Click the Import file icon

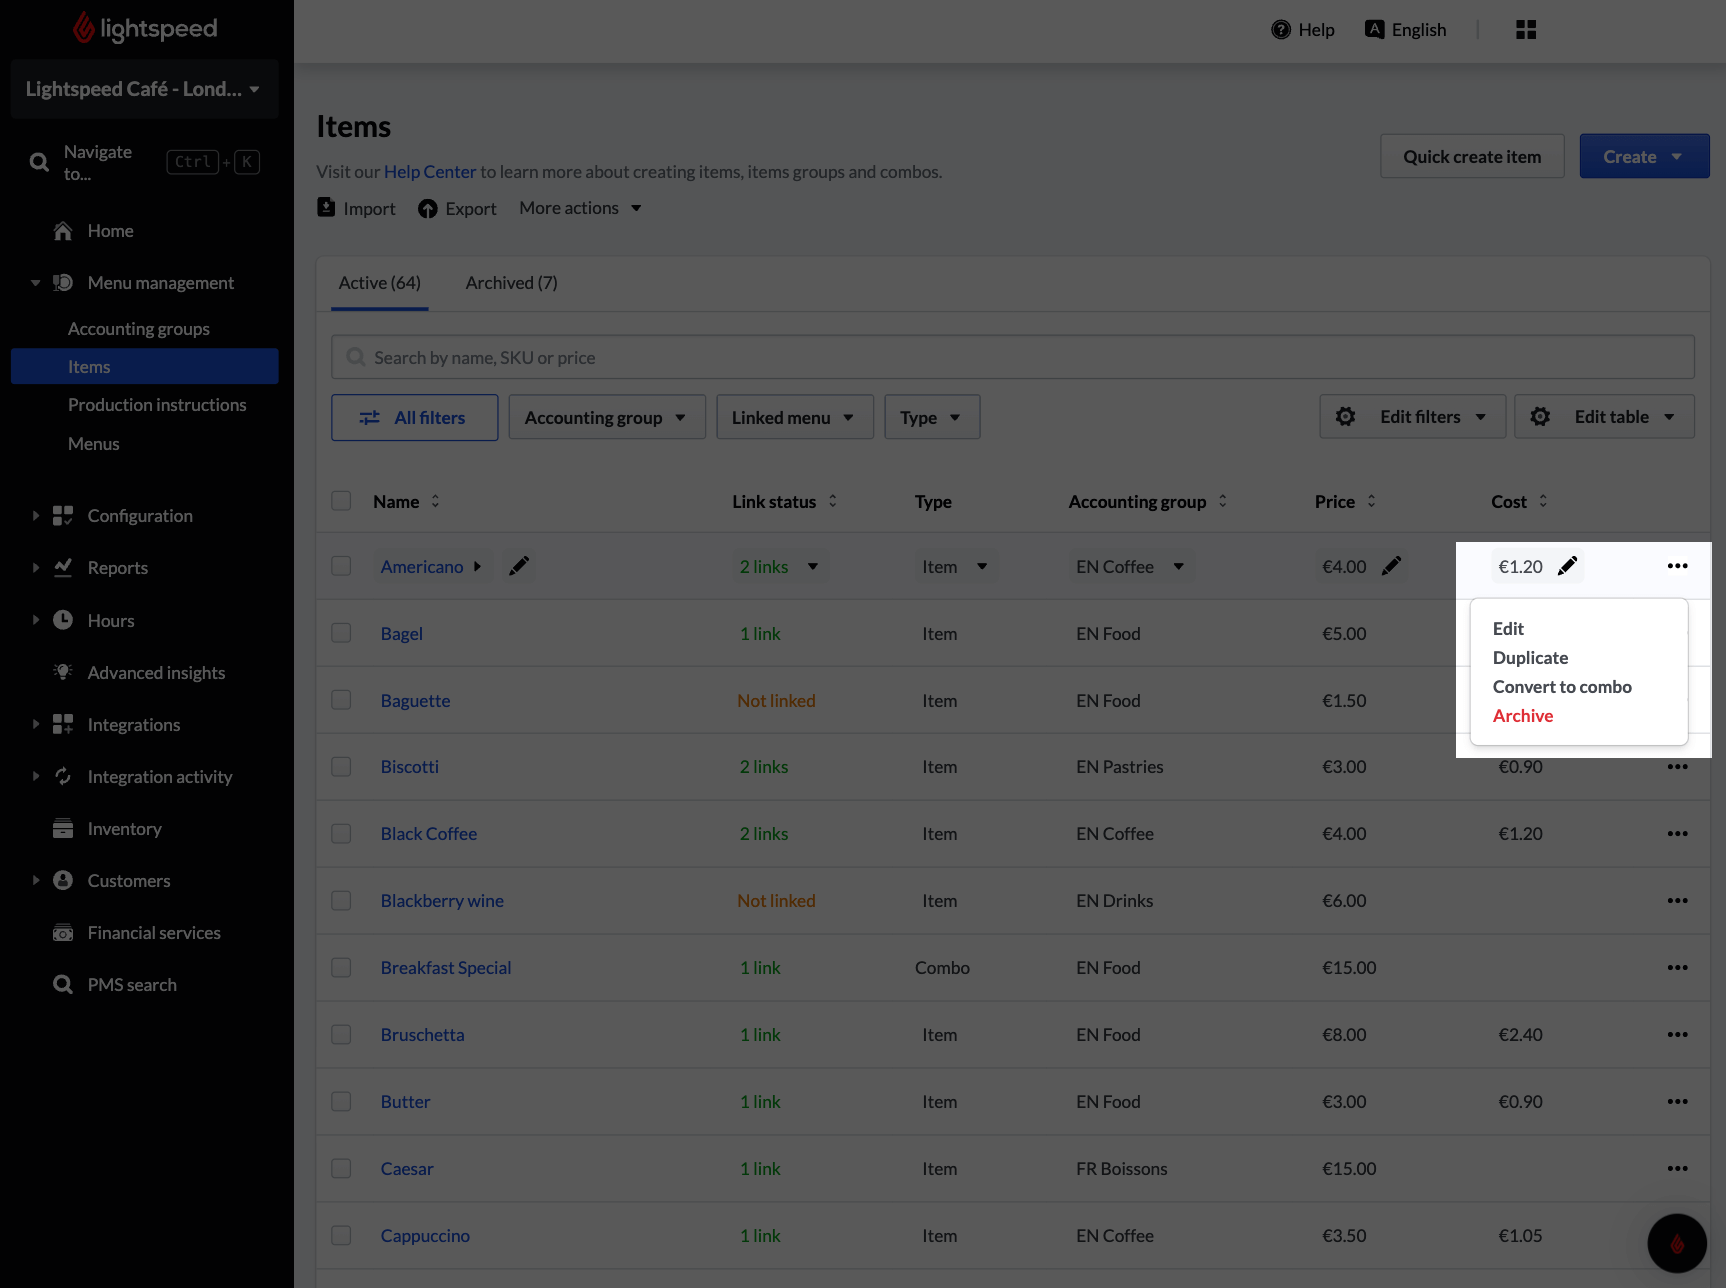pos(326,207)
